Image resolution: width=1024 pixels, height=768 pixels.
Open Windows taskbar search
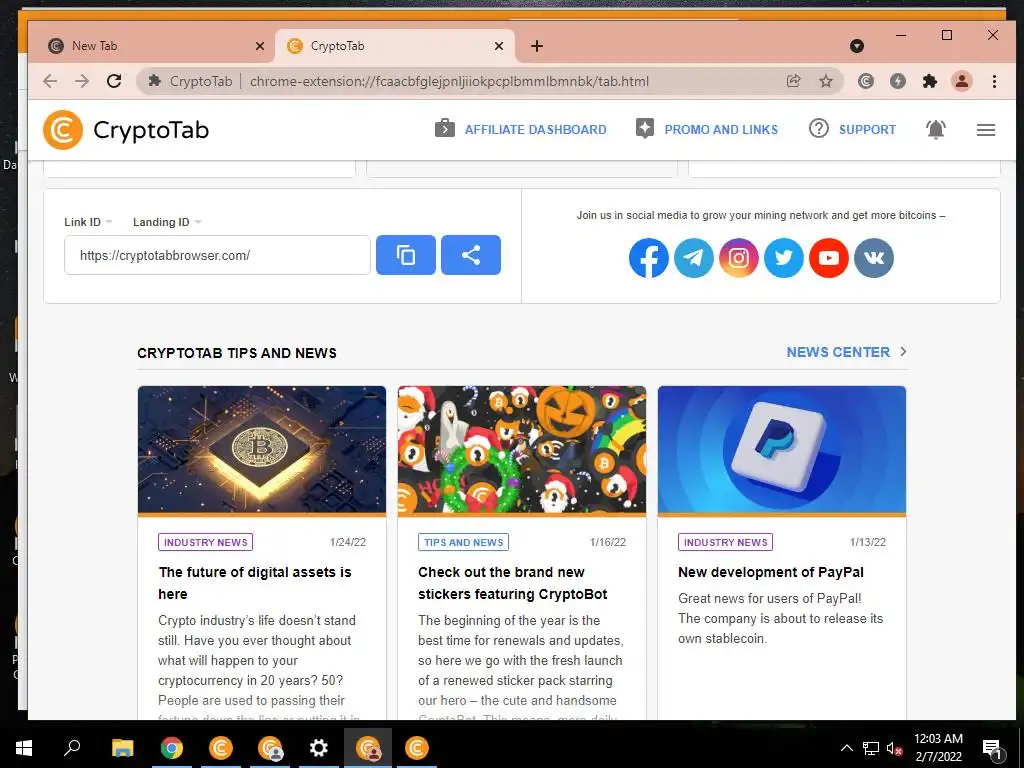(x=72, y=748)
